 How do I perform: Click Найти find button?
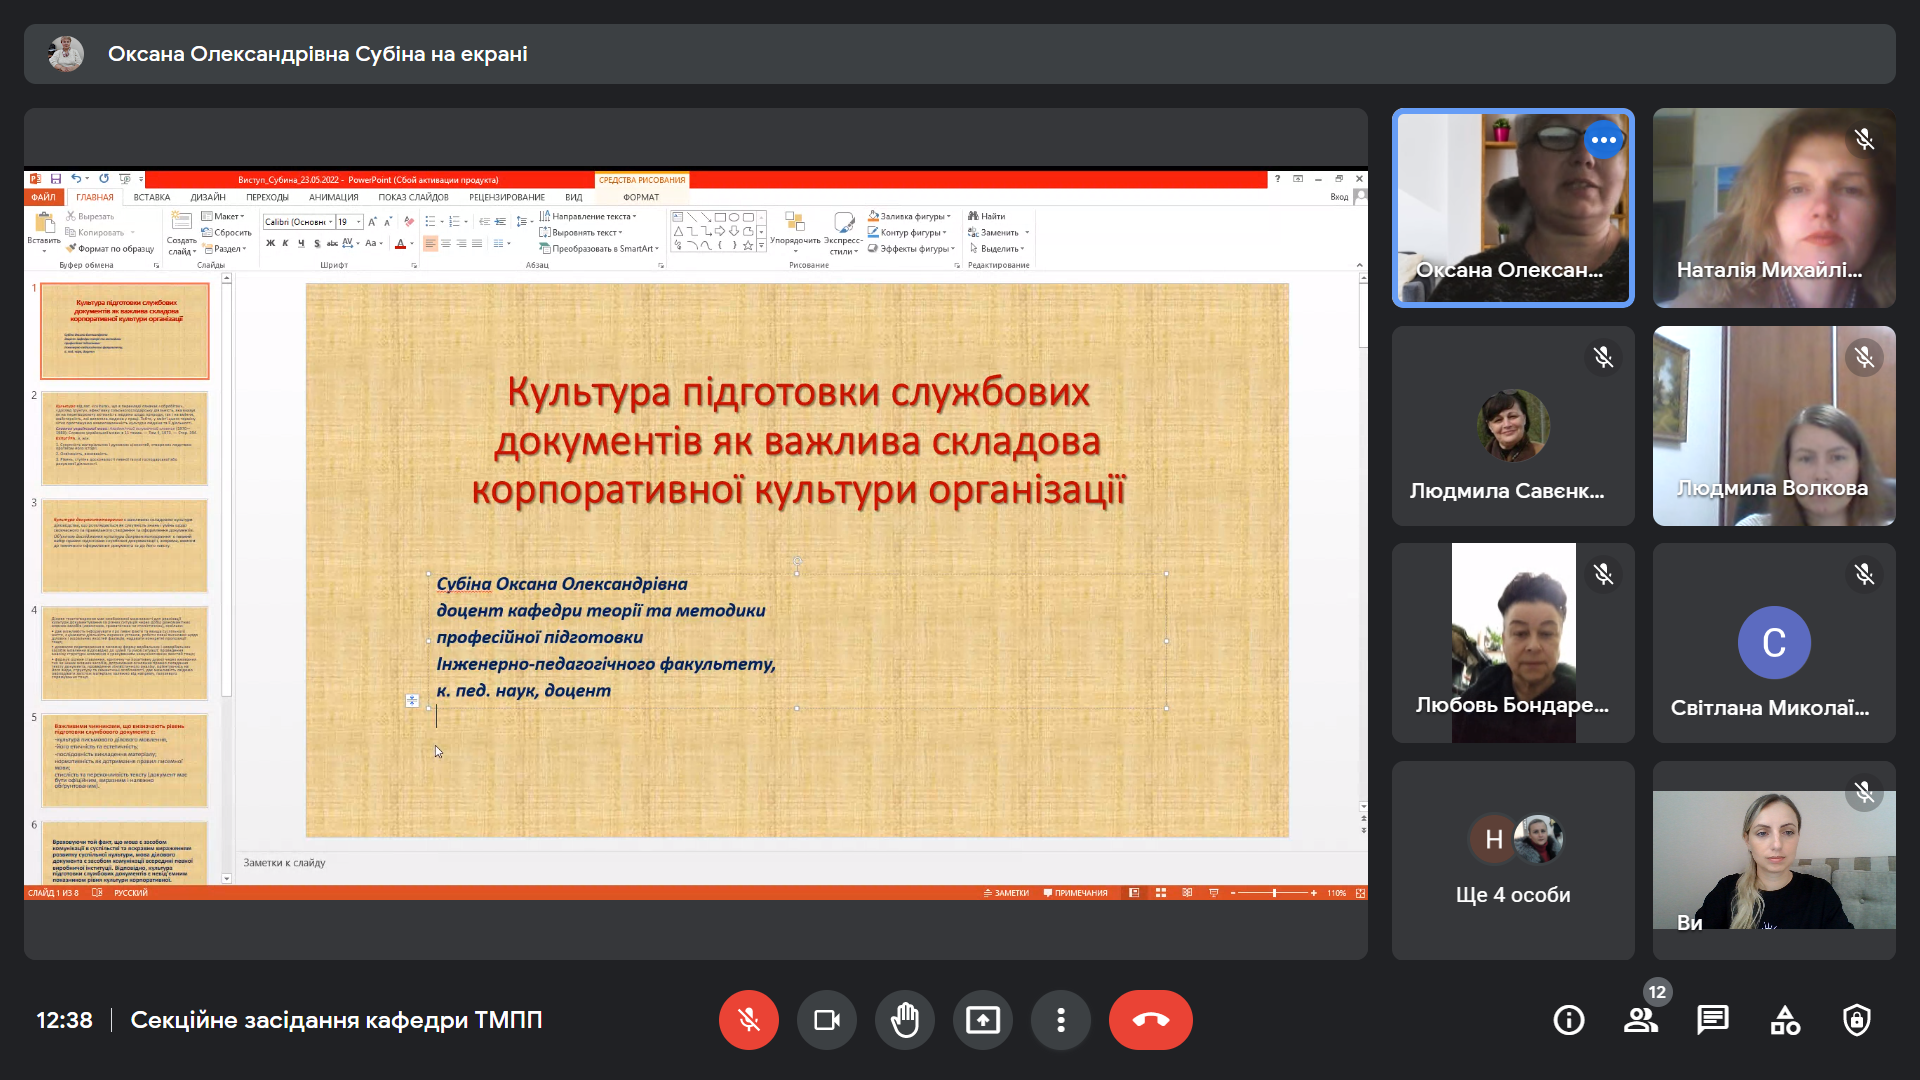pos(987,216)
